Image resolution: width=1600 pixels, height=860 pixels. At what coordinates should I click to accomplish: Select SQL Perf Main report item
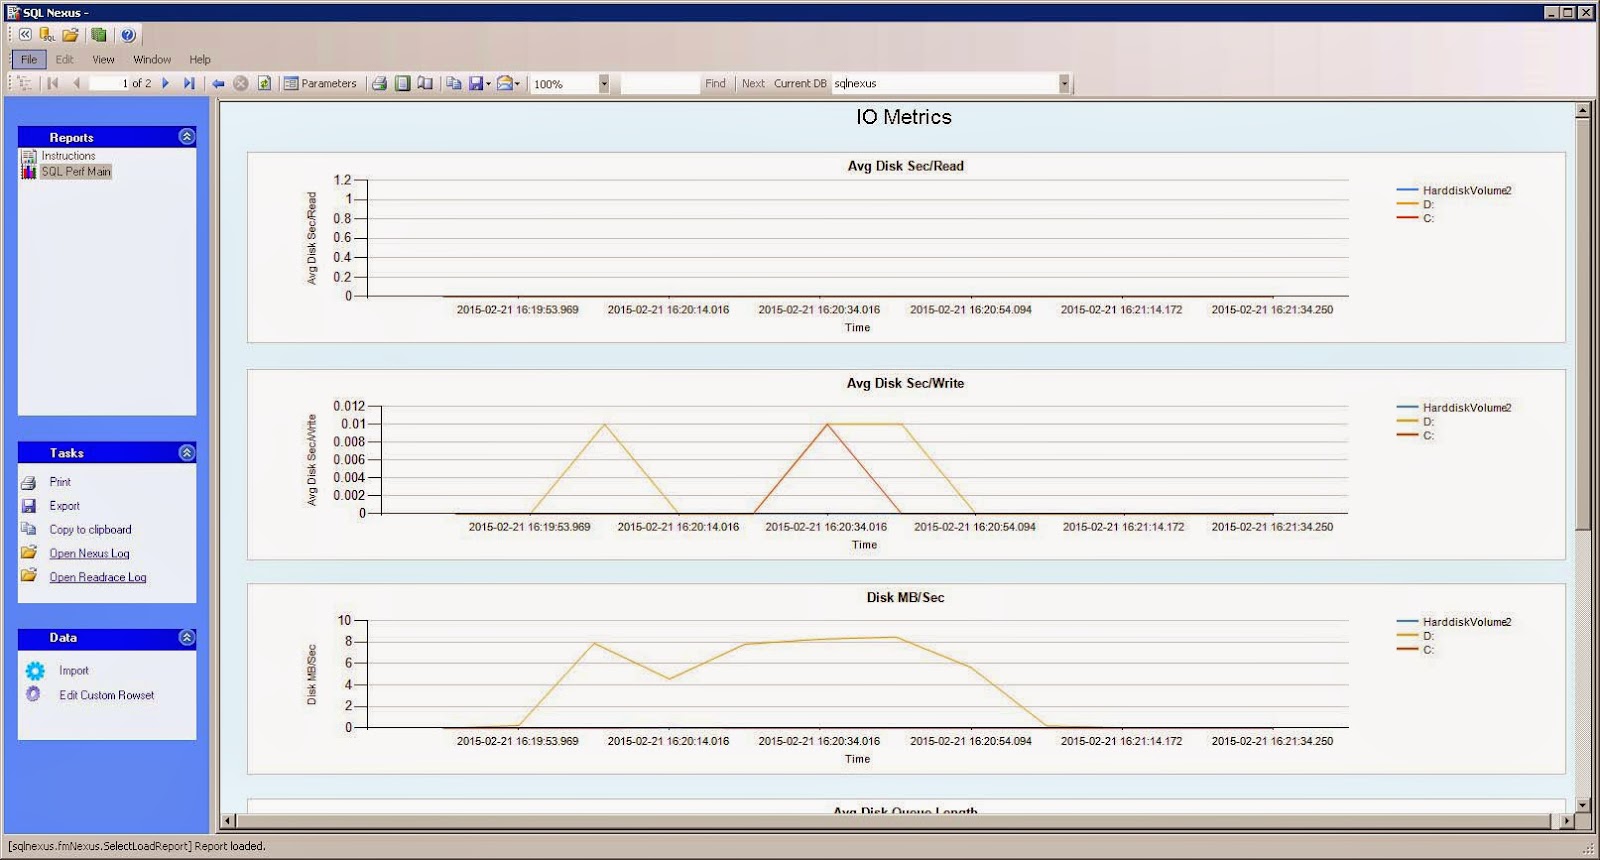[76, 172]
